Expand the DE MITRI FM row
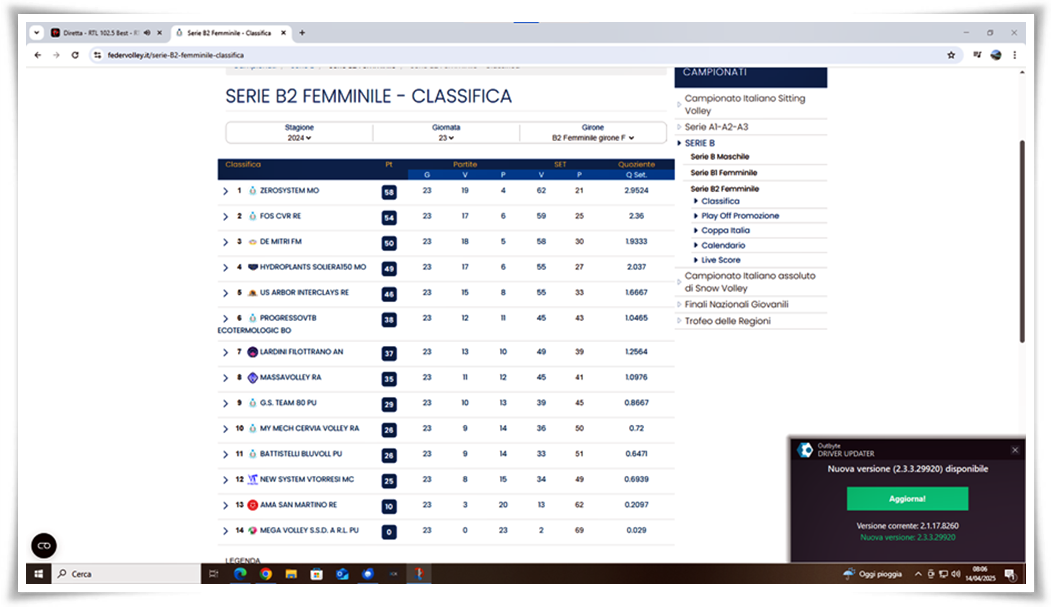 225,242
